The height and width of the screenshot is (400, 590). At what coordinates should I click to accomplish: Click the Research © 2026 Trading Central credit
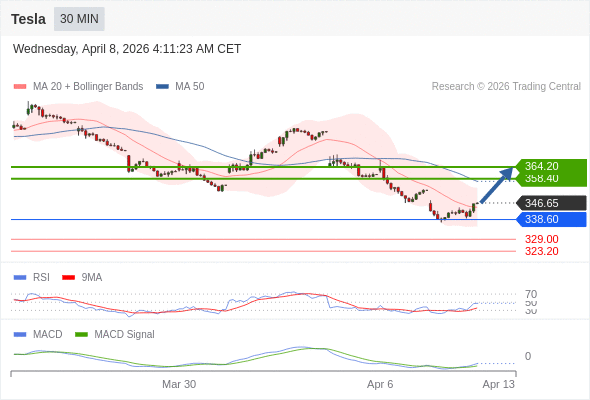[506, 87]
